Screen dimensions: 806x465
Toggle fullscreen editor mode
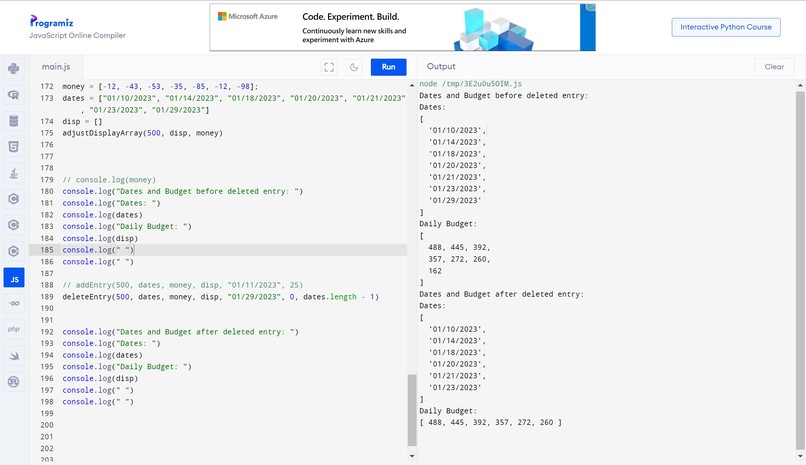(x=329, y=67)
